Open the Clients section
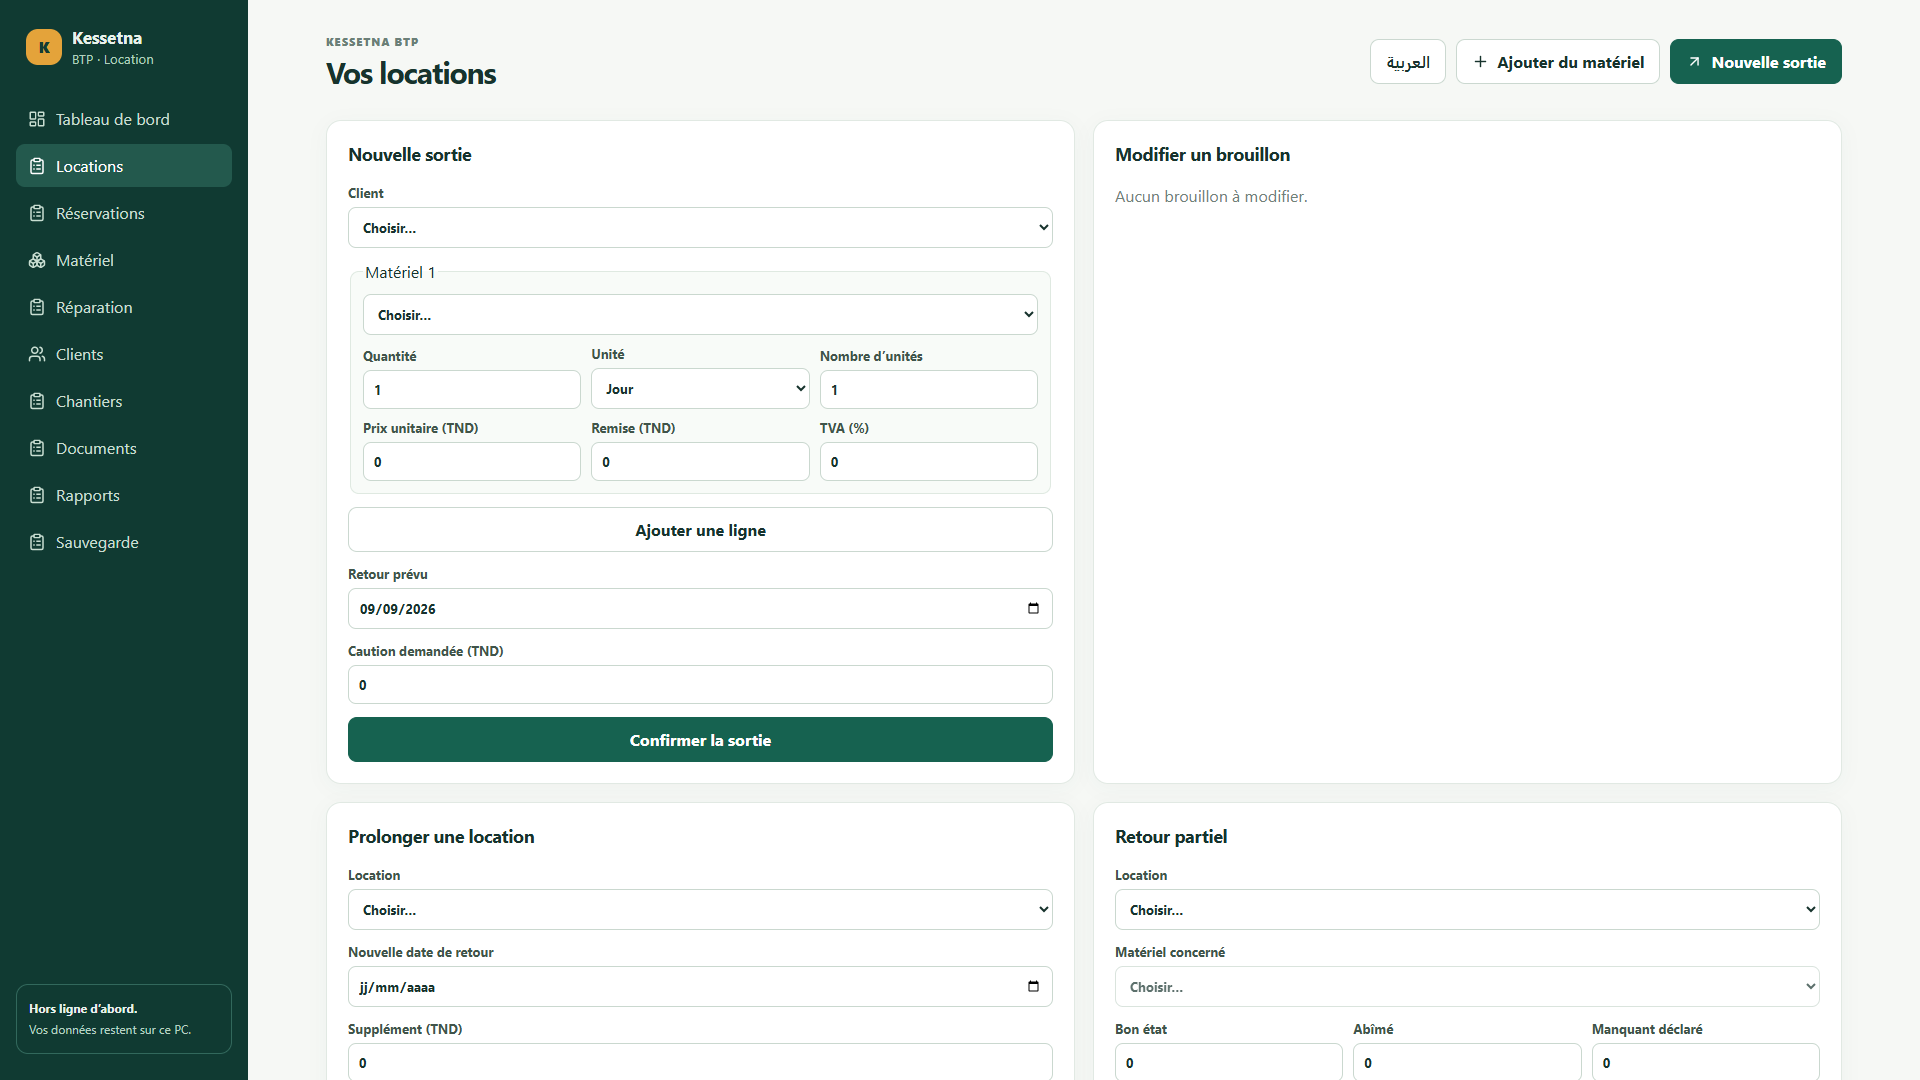1920x1080 pixels. pyautogui.click(x=124, y=354)
